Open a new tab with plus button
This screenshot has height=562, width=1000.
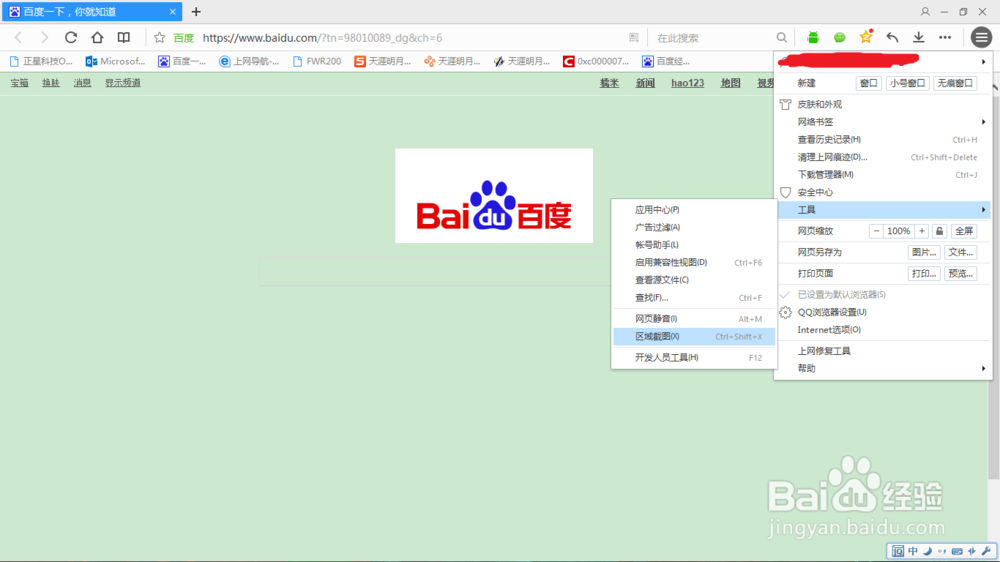click(196, 11)
